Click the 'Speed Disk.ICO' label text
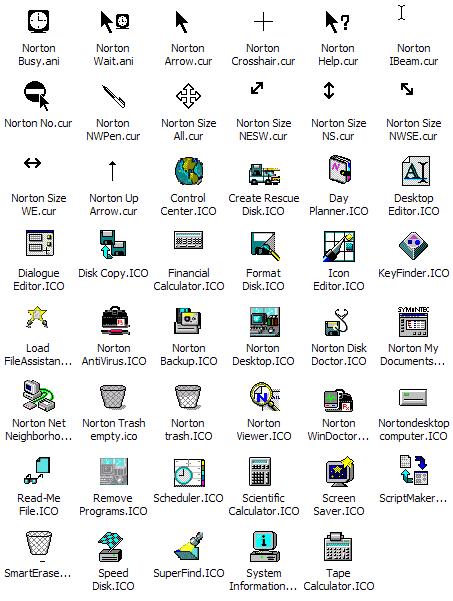 pos(113,580)
